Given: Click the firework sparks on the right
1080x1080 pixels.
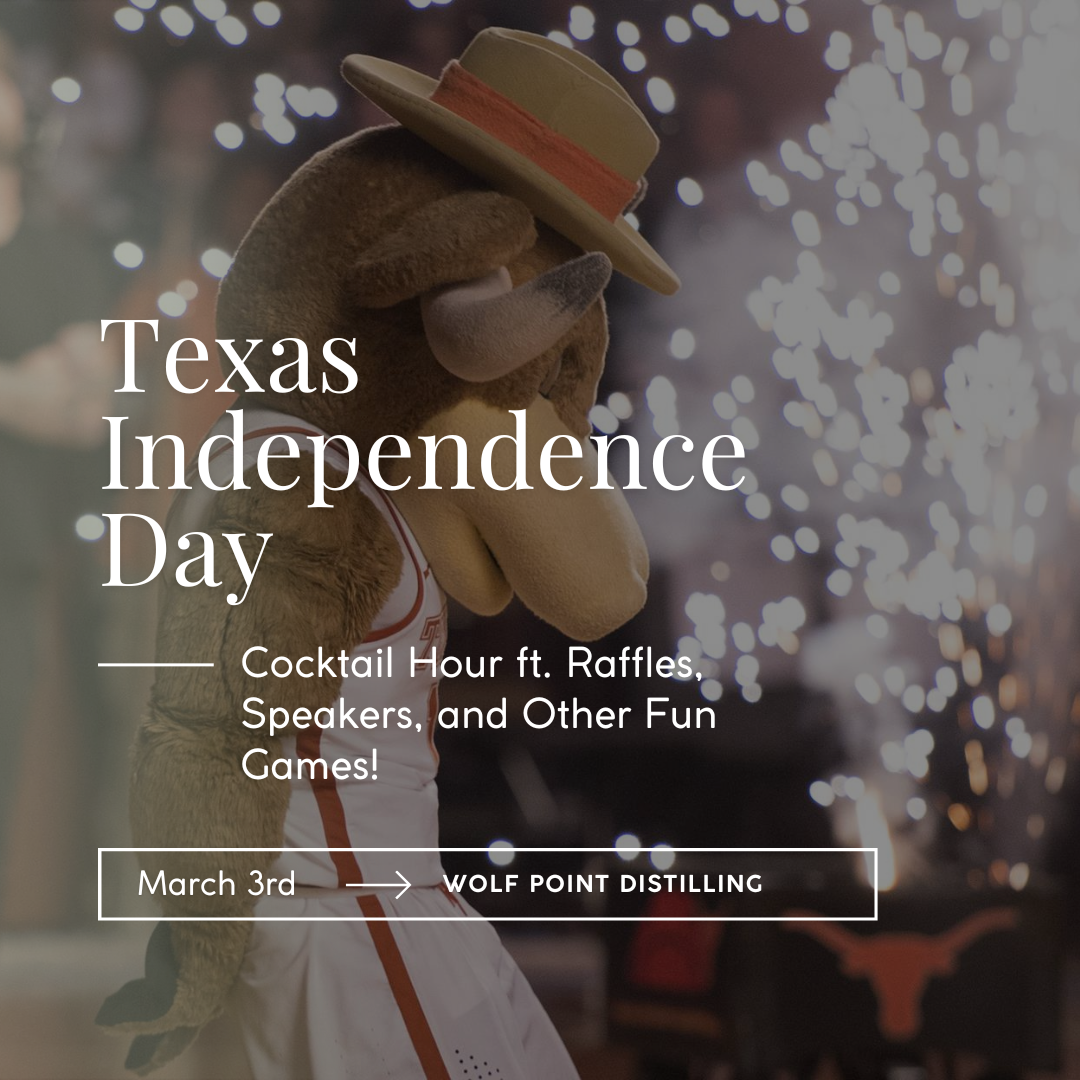Looking at the screenshot, I should pos(895,344).
